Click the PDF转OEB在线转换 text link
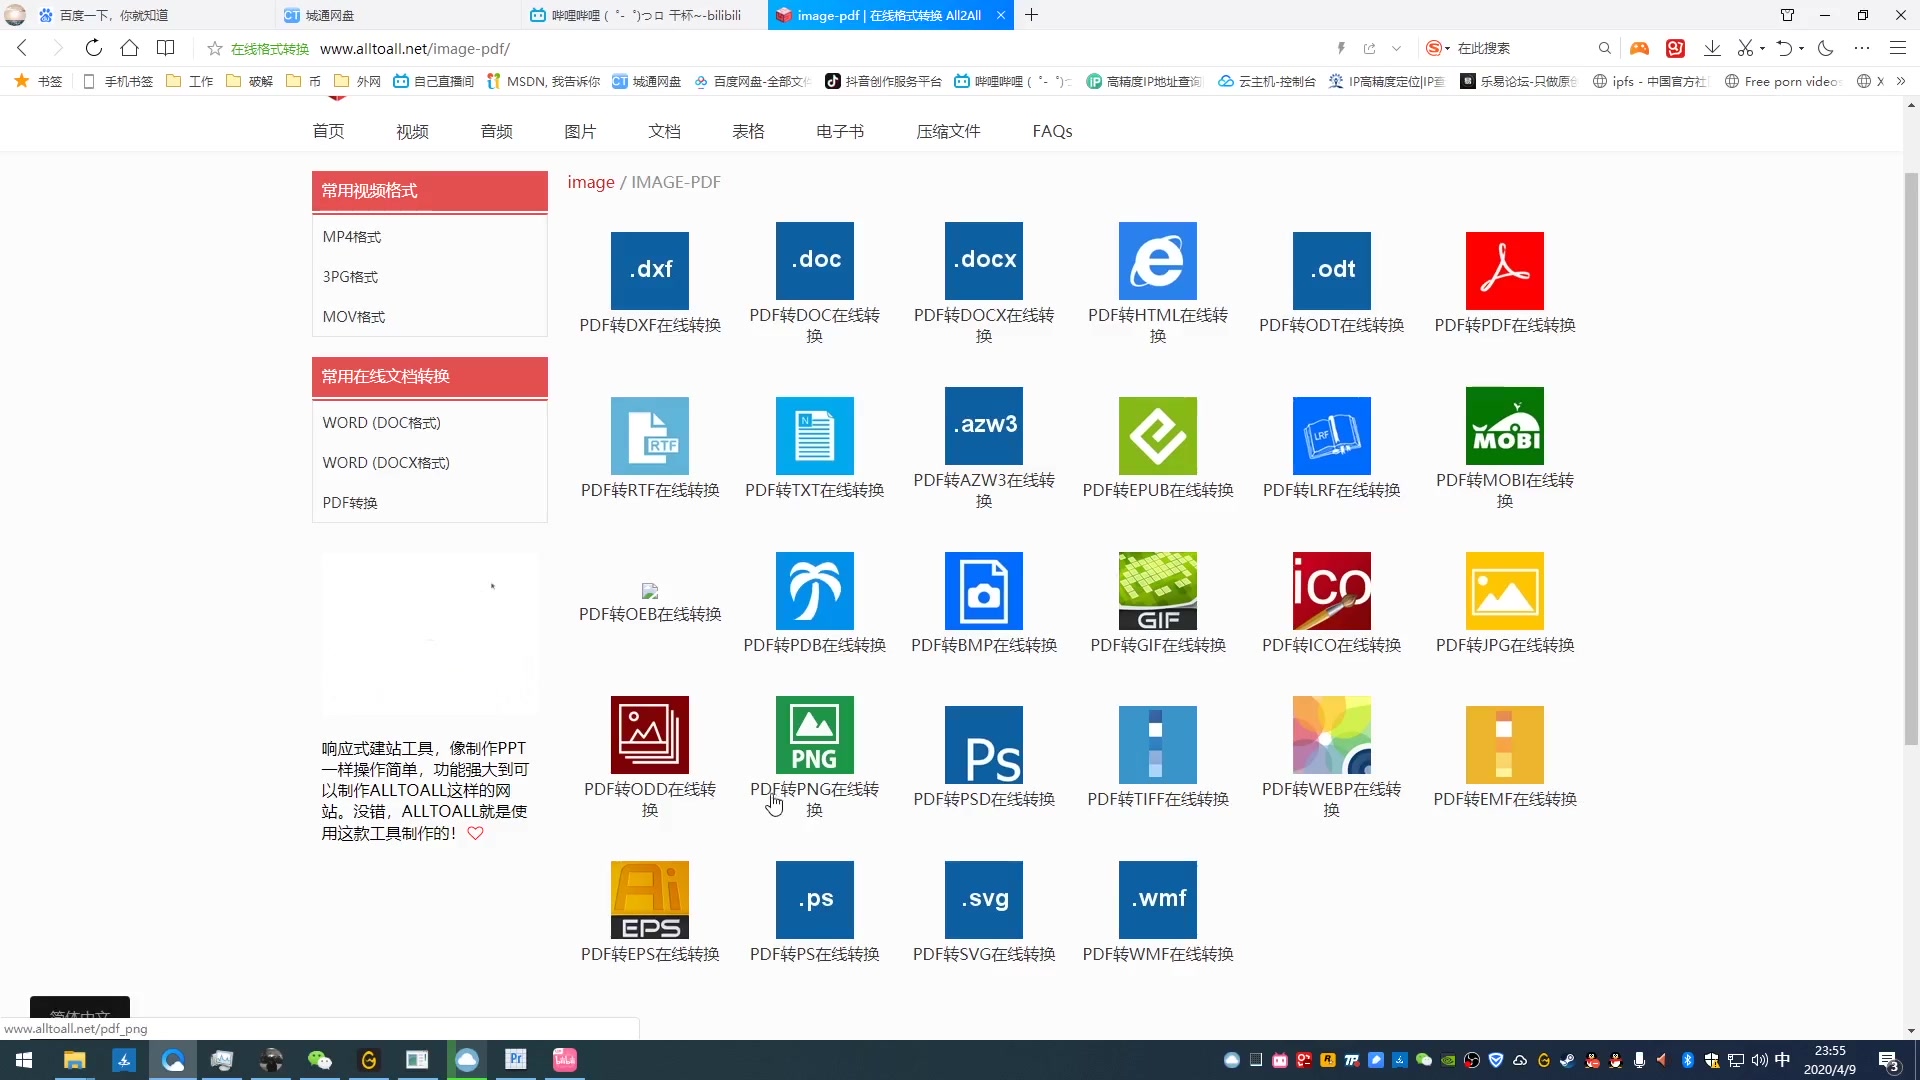This screenshot has width=1920, height=1080. (x=650, y=614)
